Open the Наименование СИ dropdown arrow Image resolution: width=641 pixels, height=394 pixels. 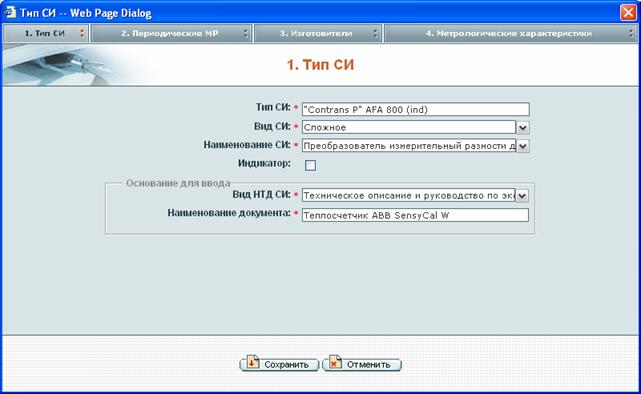point(522,146)
